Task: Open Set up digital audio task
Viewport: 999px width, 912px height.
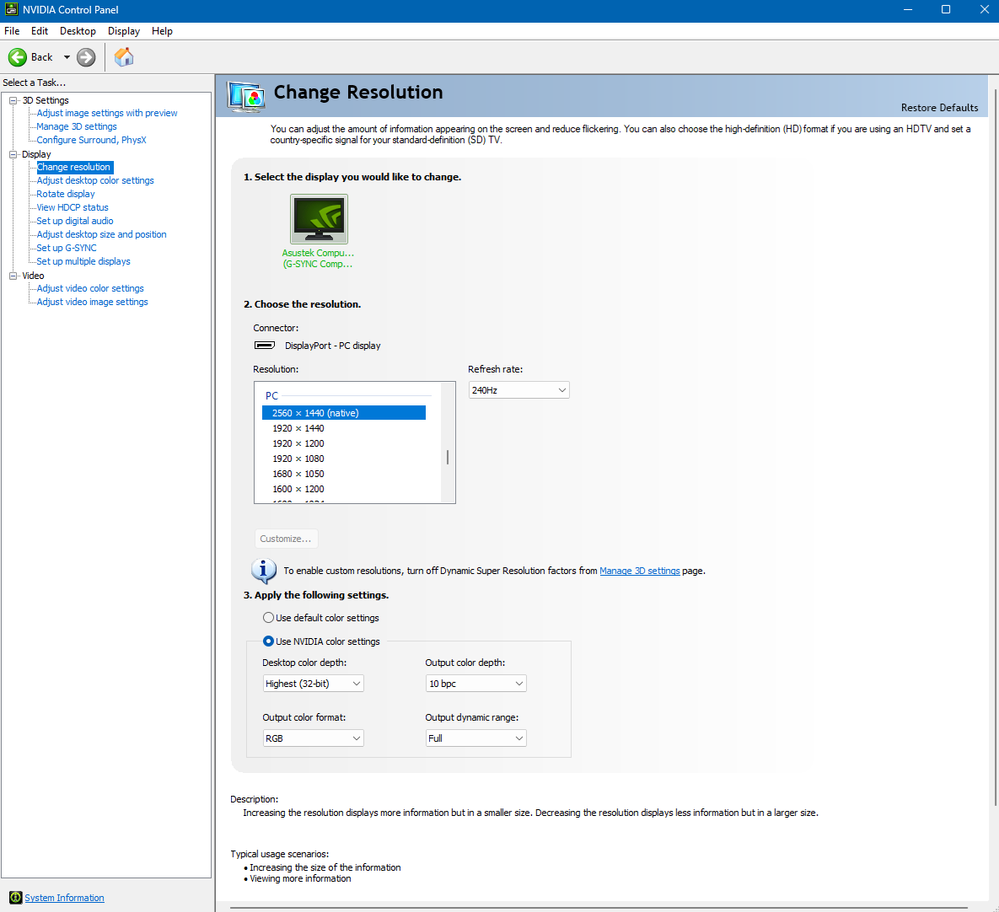Action: (75, 221)
